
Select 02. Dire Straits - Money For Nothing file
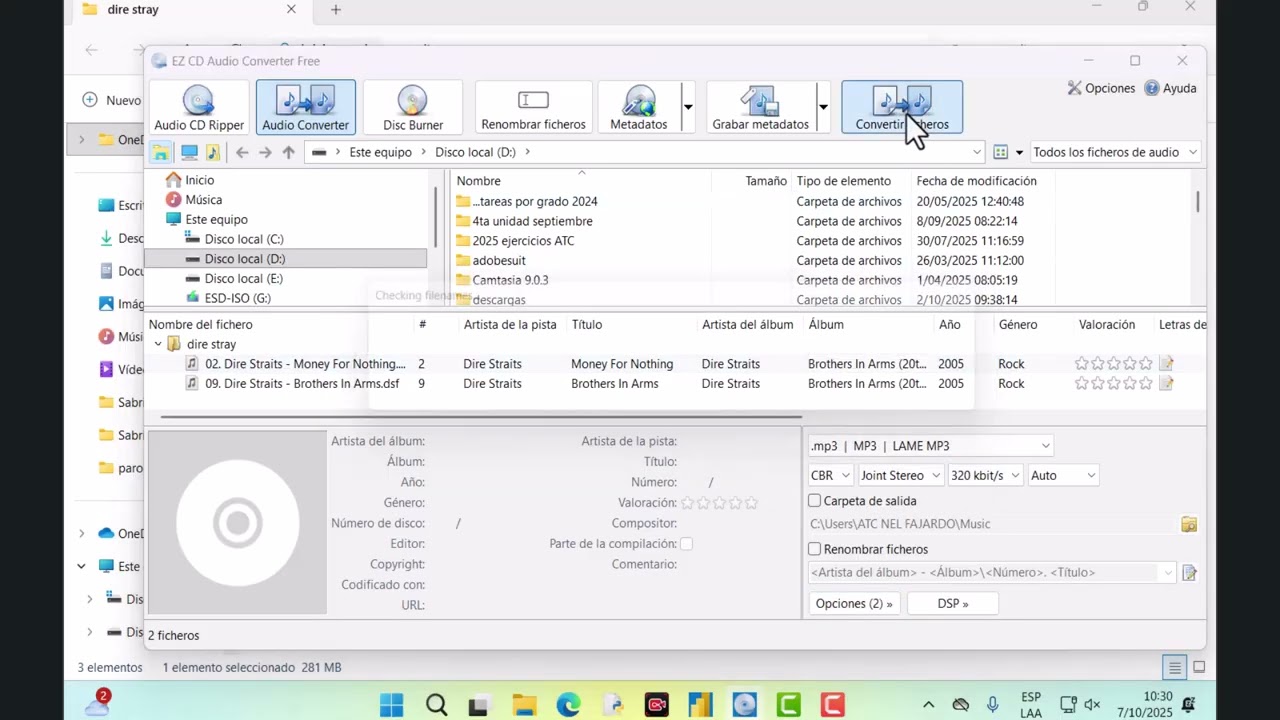[x=305, y=364]
